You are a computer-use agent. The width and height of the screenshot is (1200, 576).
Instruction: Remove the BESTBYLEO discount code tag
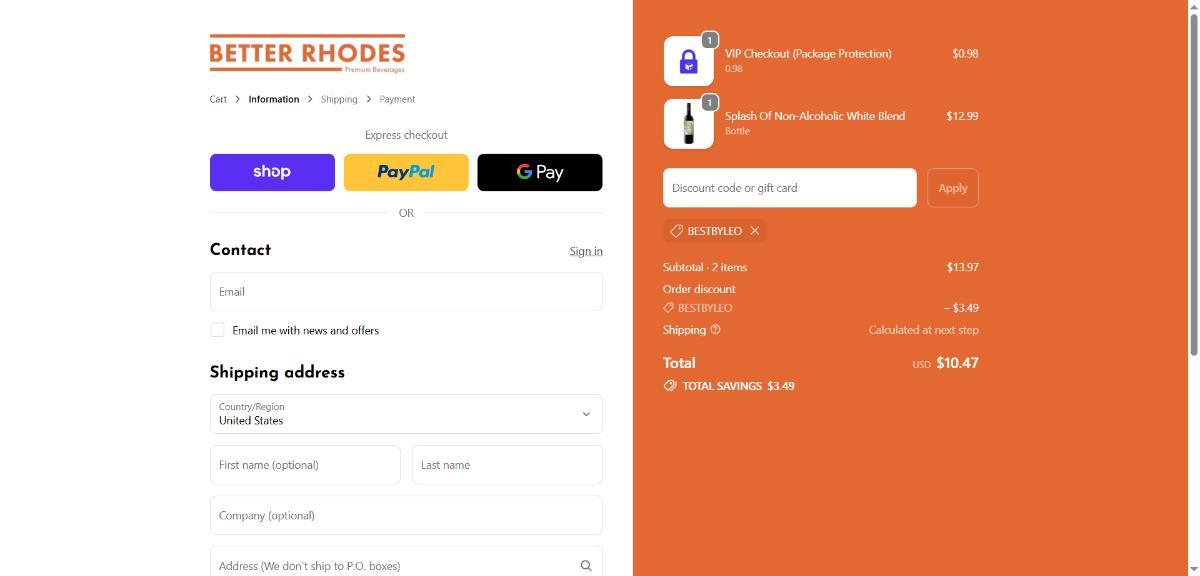tap(755, 231)
